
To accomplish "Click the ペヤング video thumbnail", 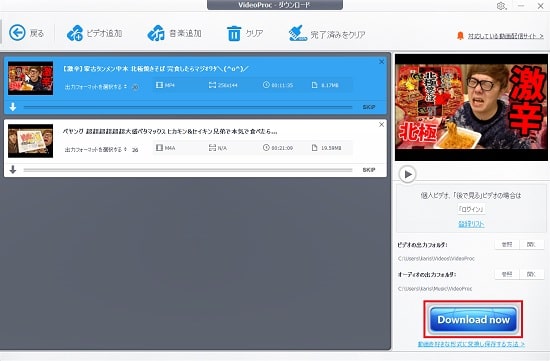I will tap(31, 141).
